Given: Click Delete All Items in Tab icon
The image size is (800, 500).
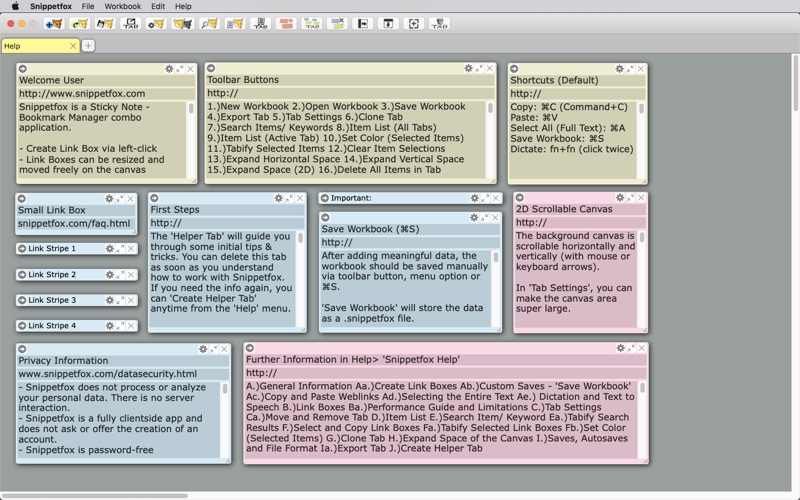Looking at the screenshot, I should coord(439,23).
